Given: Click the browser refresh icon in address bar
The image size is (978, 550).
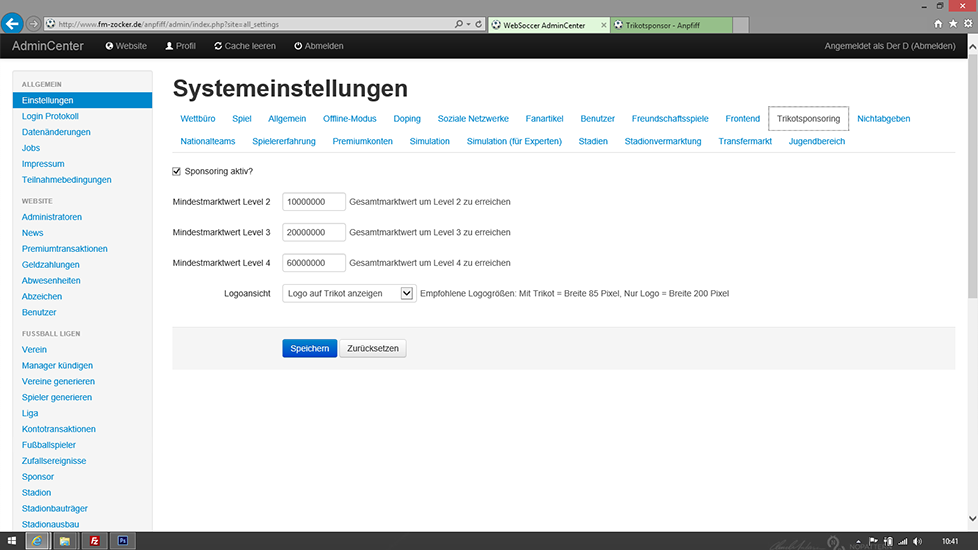Looking at the screenshot, I should coord(479,23).
